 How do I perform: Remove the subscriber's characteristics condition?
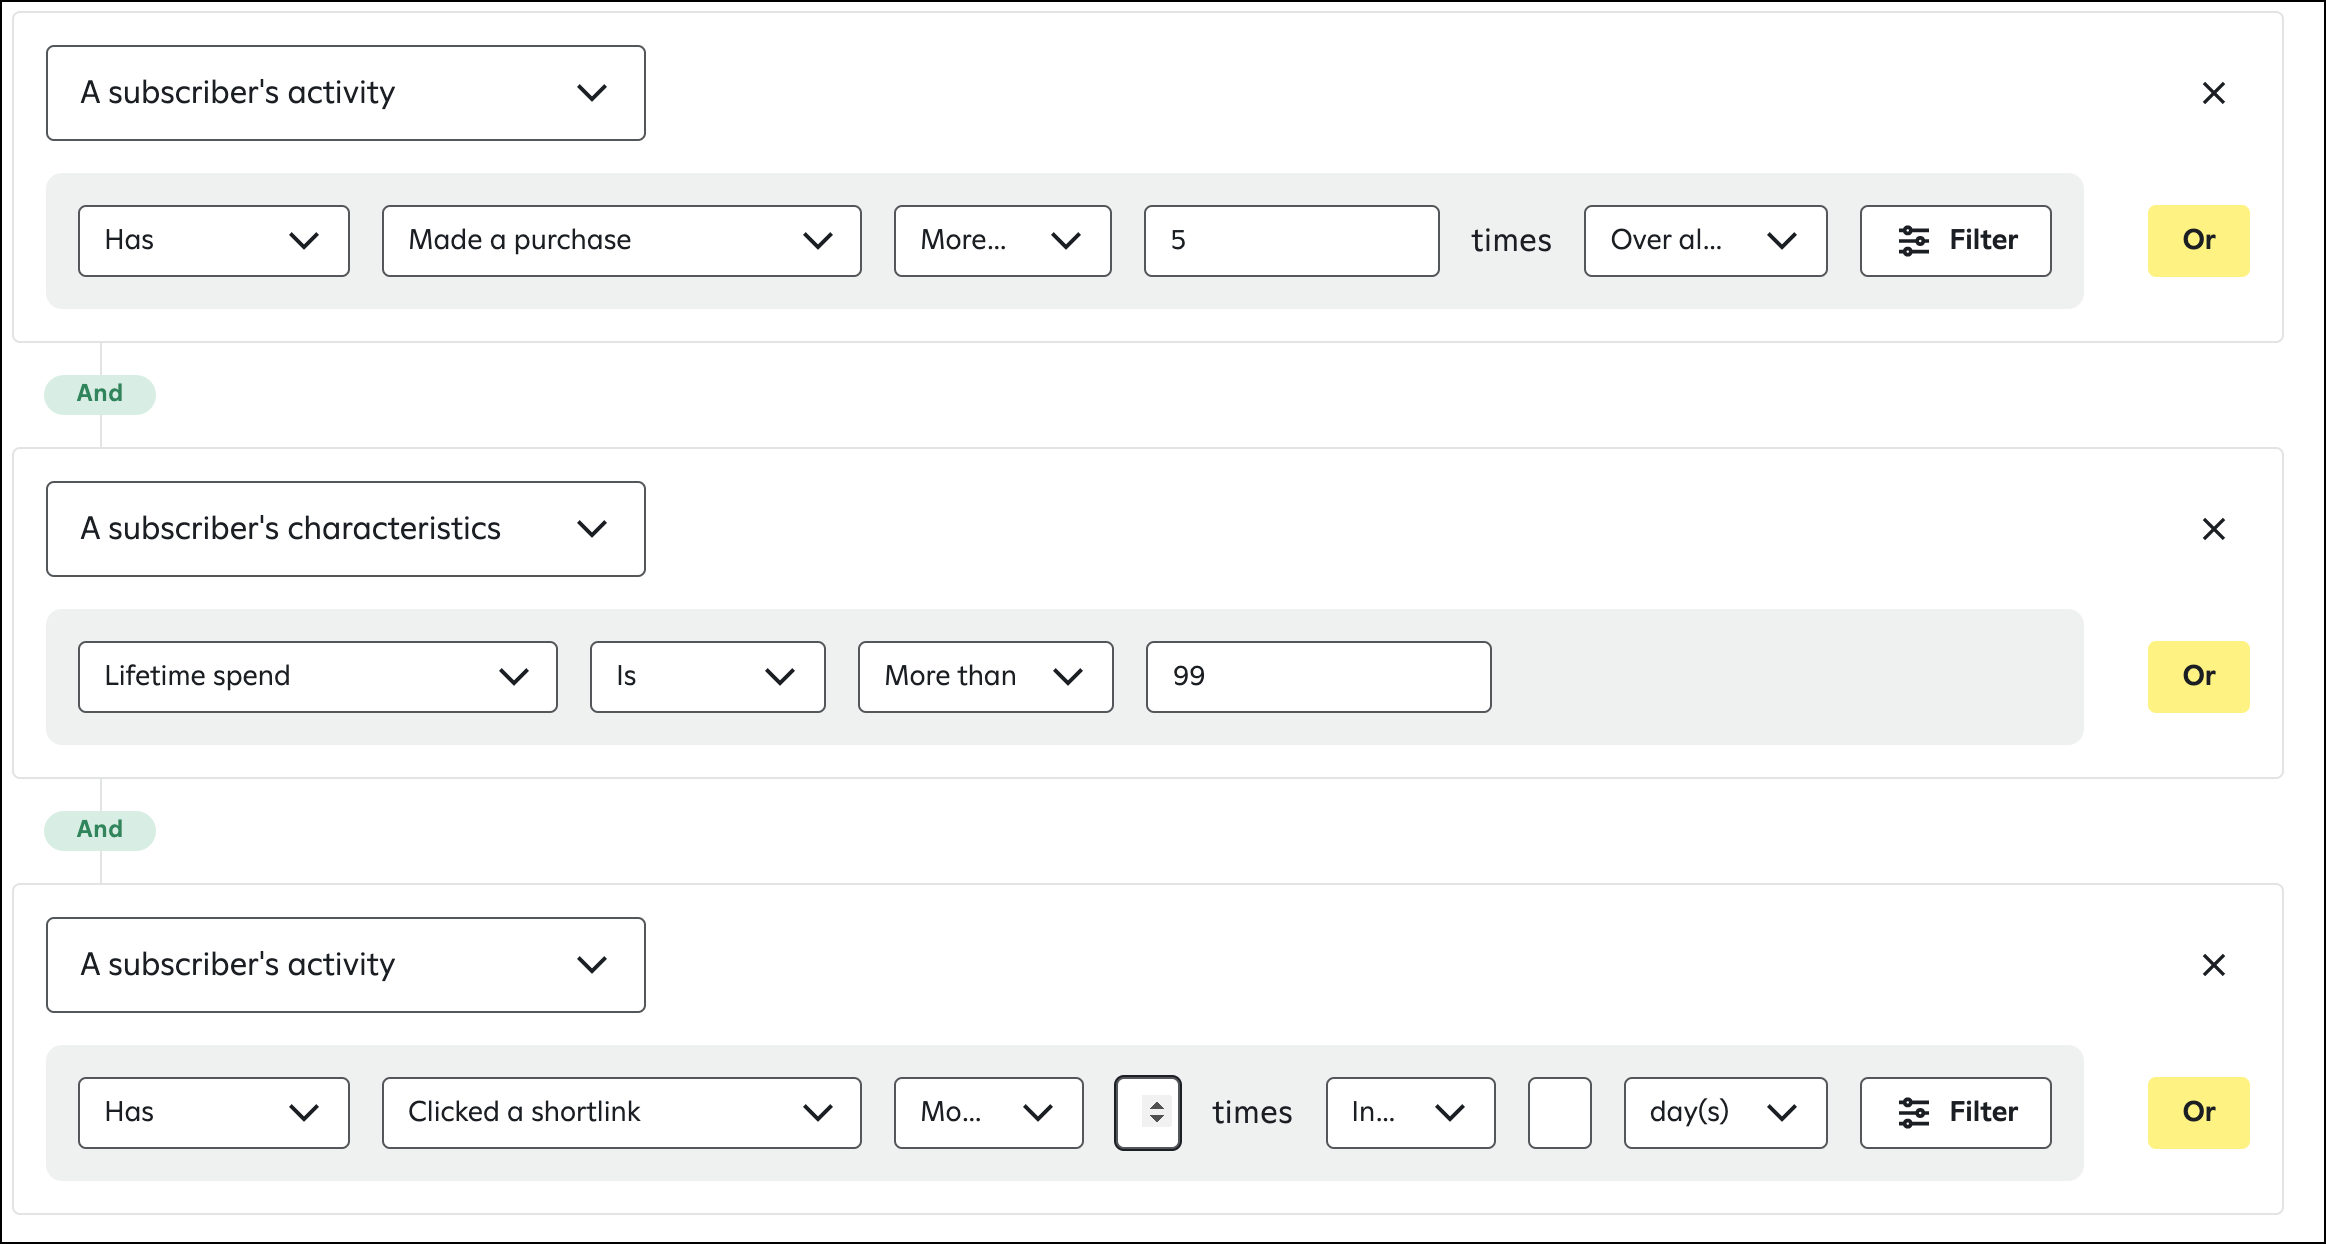tap(2213, 529)
